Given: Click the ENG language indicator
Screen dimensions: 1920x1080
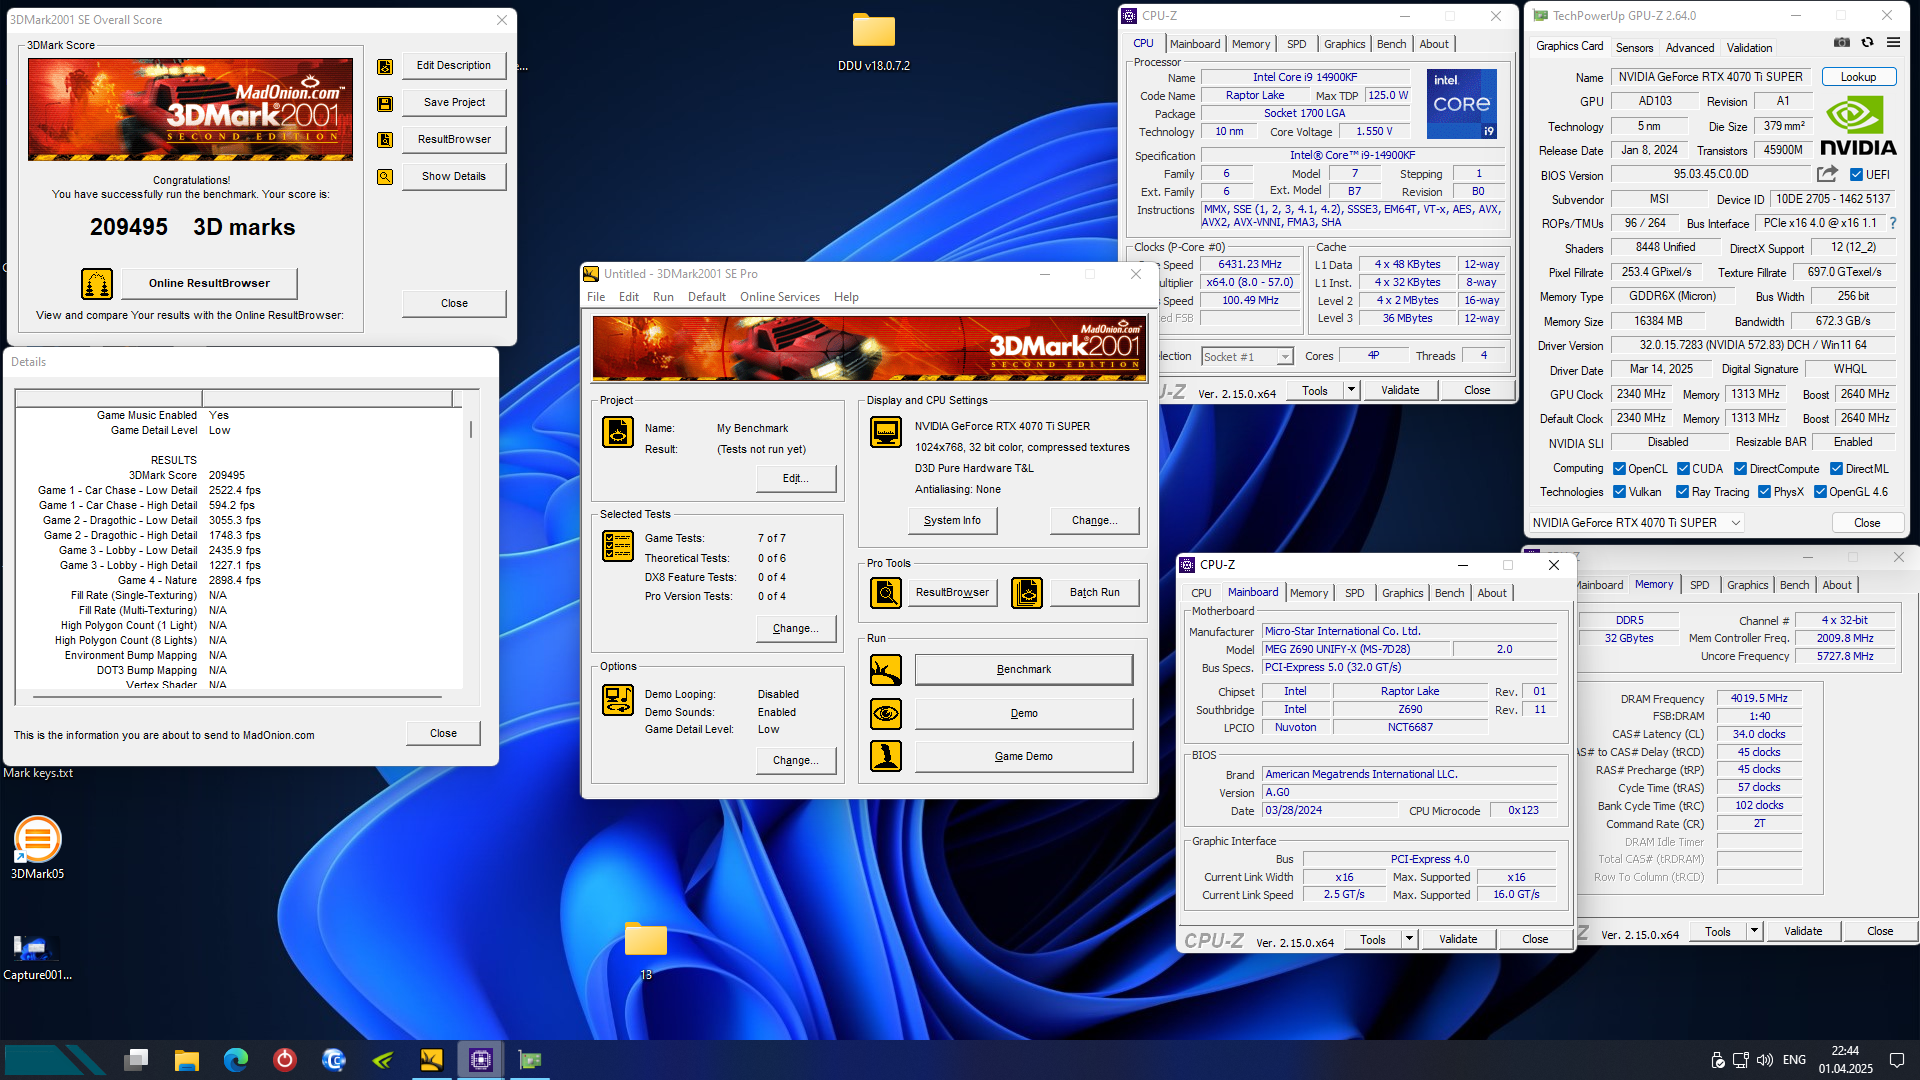Looking at the screenshot, I should [x=1795, y=1060].
